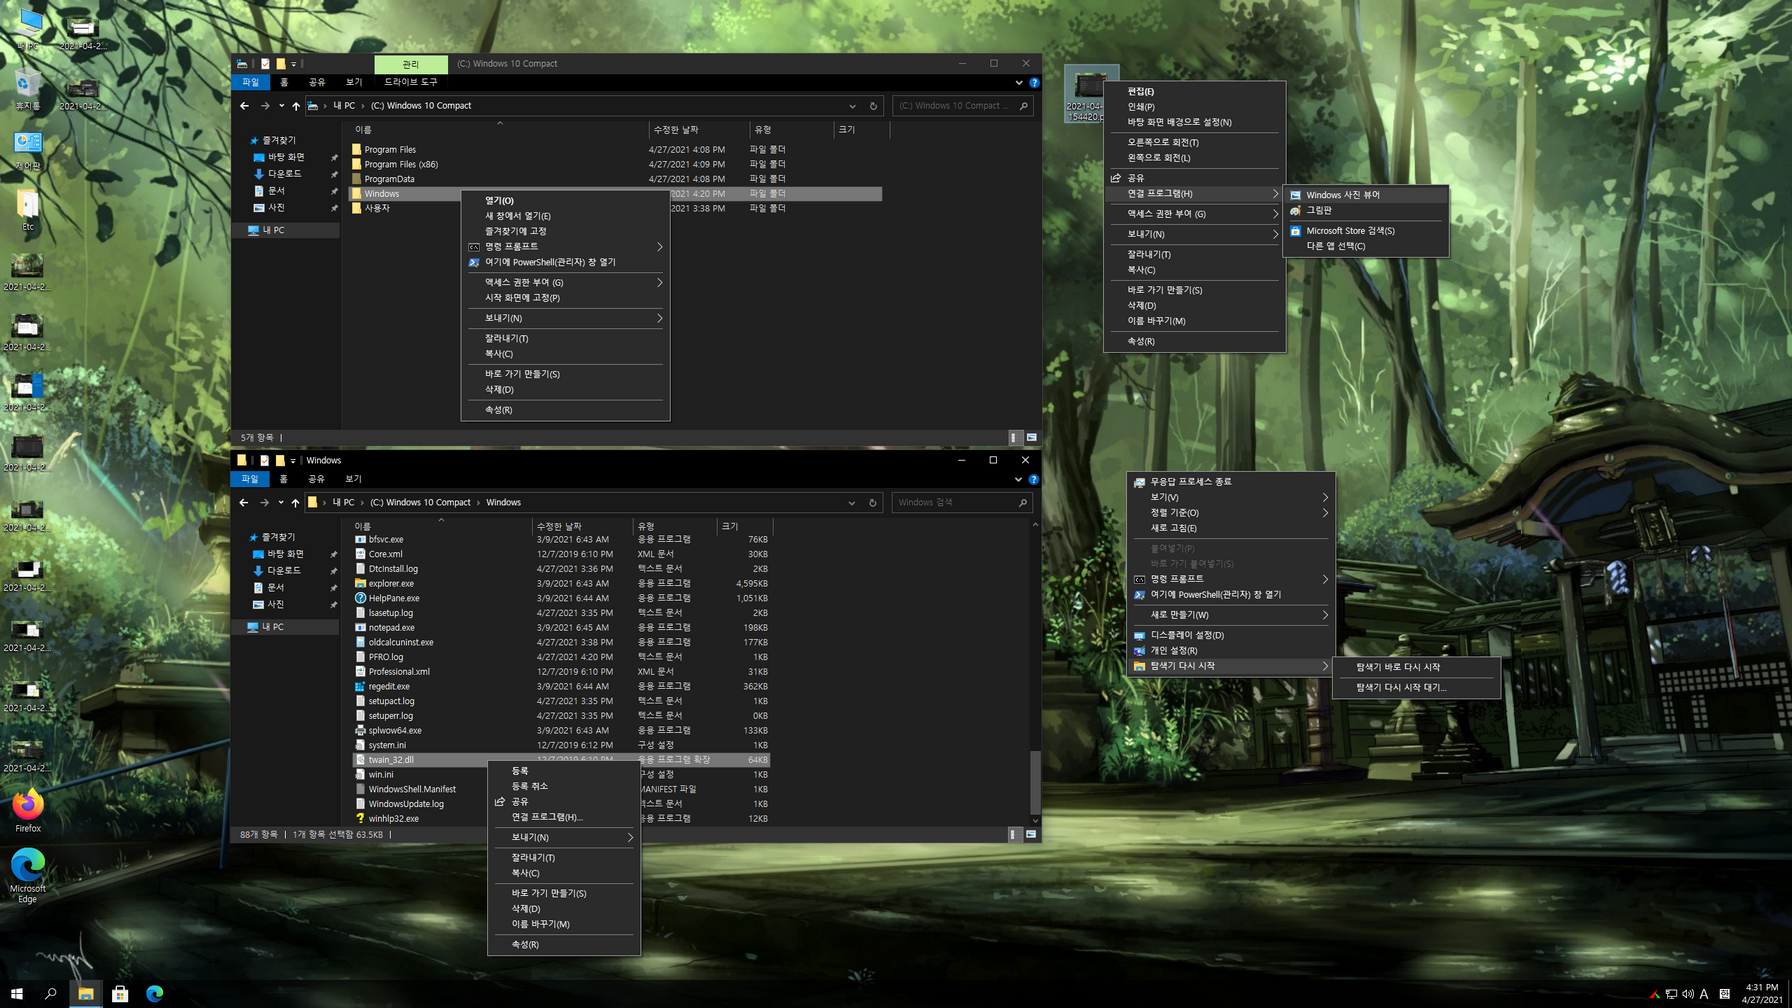Expand 연결 프로그램(H) submenu in image menu
The height and width of the screenshot is (1008, 1792).
[x=1194, y=194]
